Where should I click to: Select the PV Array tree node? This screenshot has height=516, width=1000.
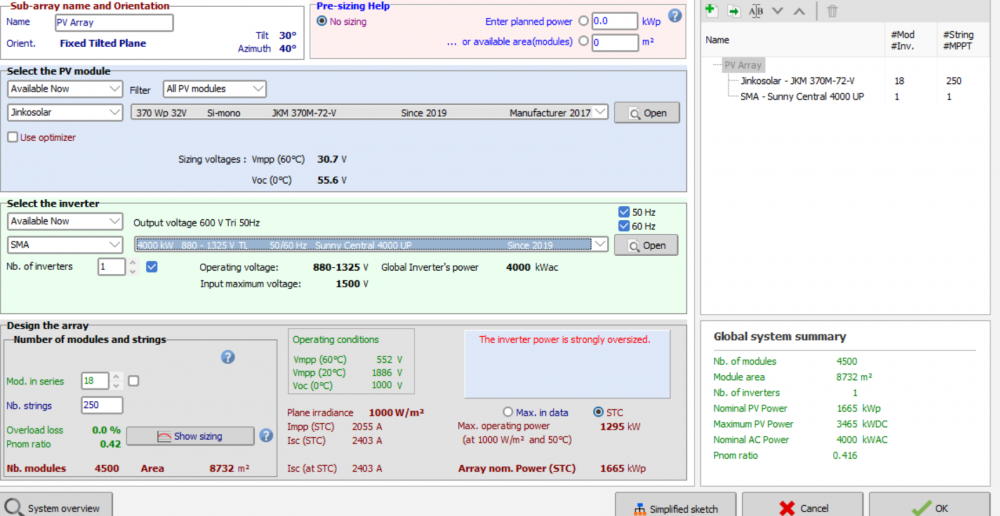coord(743,65)
